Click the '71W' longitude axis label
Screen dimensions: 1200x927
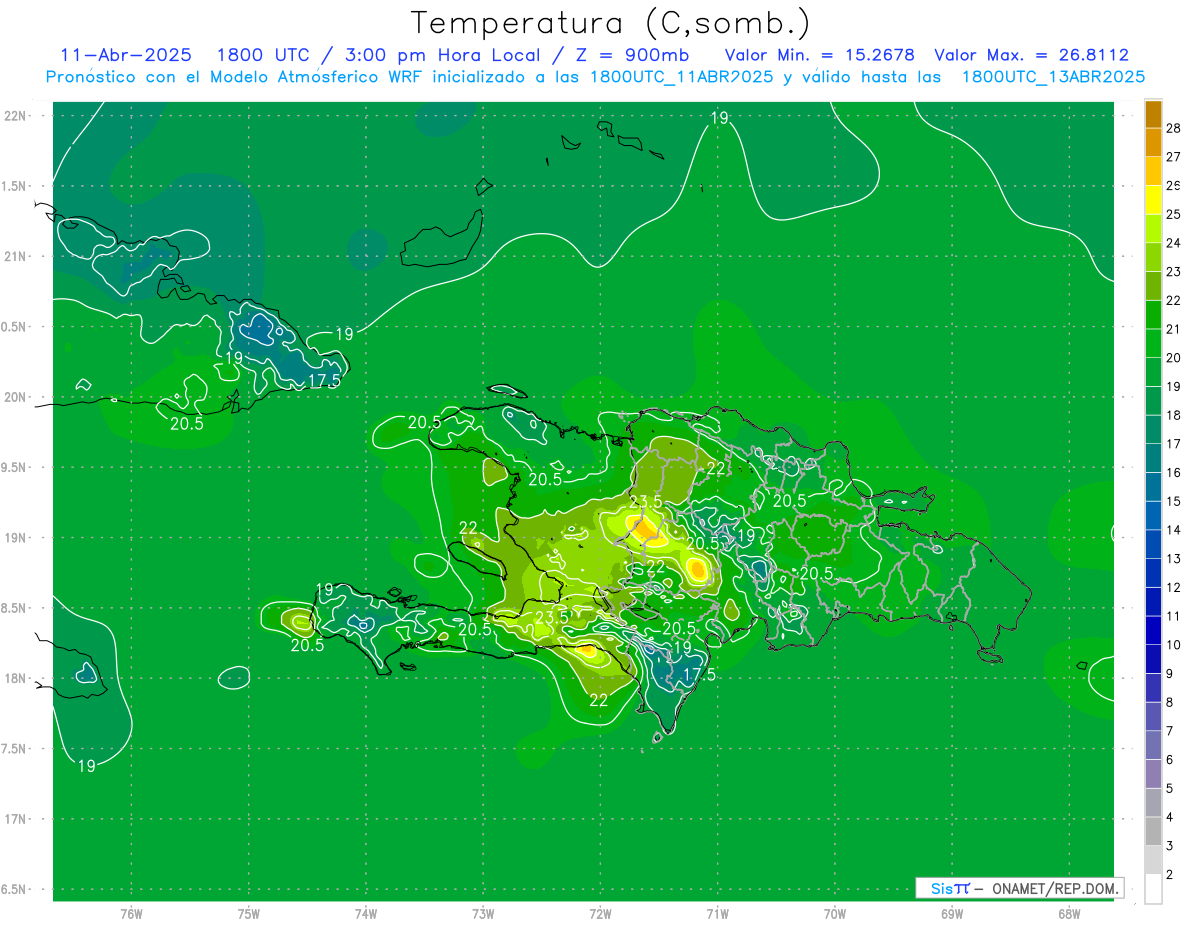[x=717, y=914]
